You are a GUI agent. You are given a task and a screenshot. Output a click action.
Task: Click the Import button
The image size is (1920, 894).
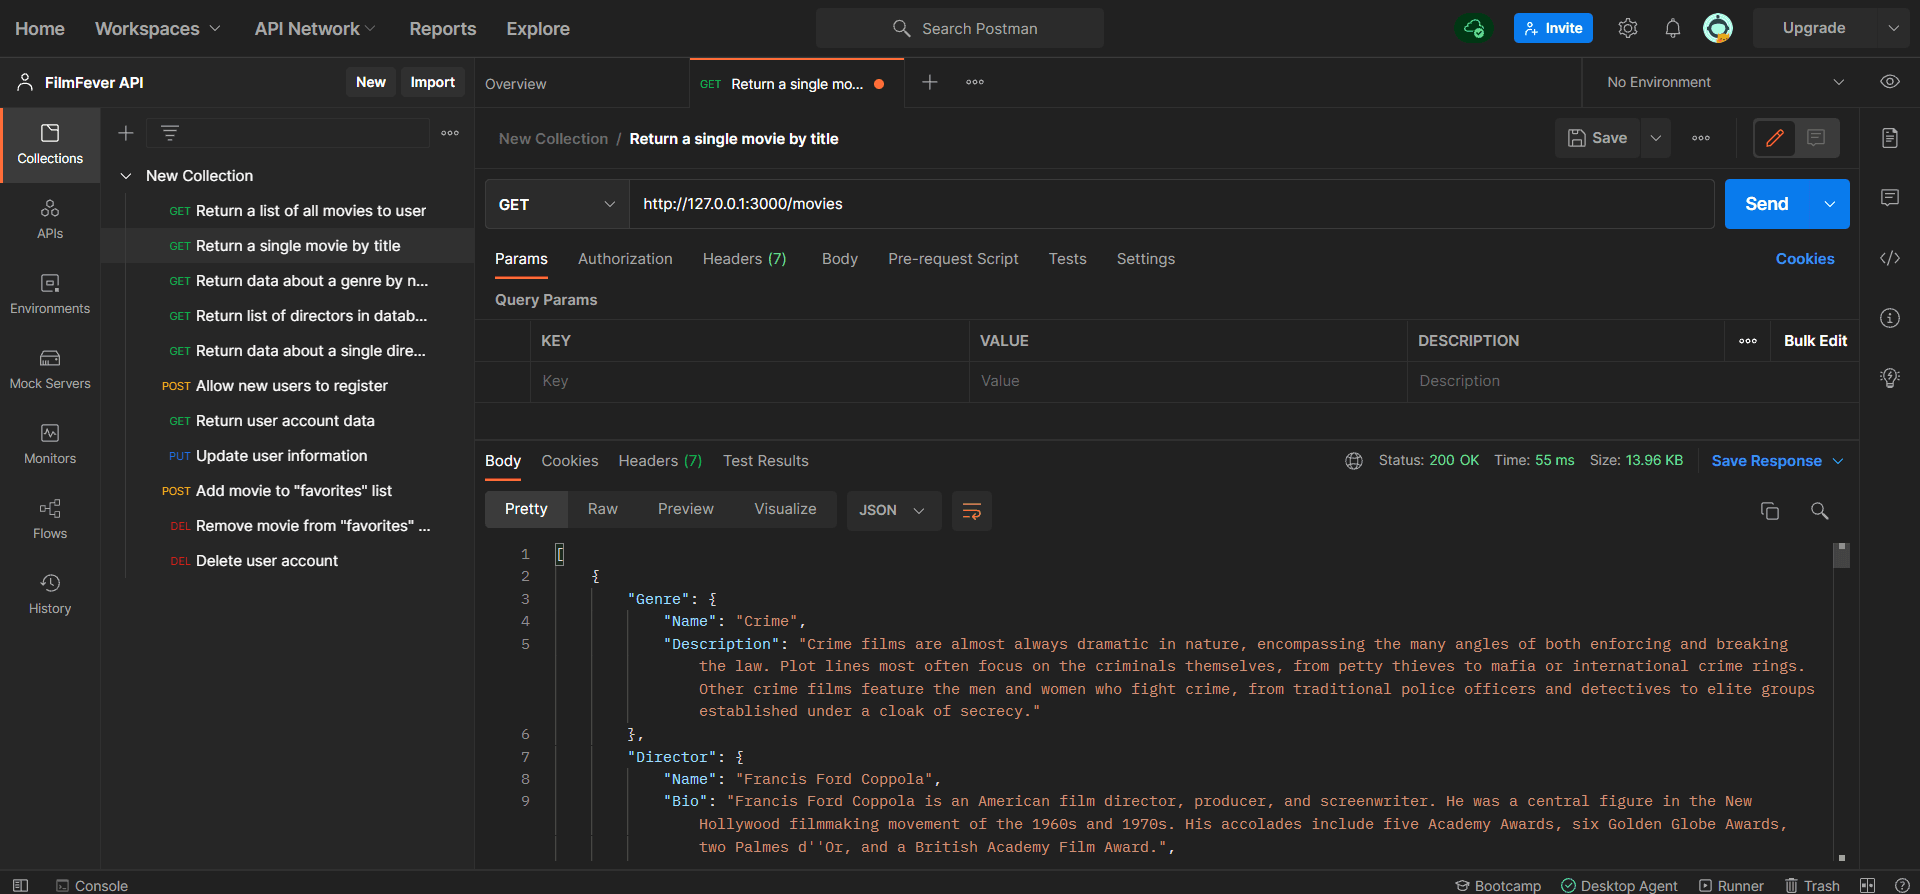(432, 82)
